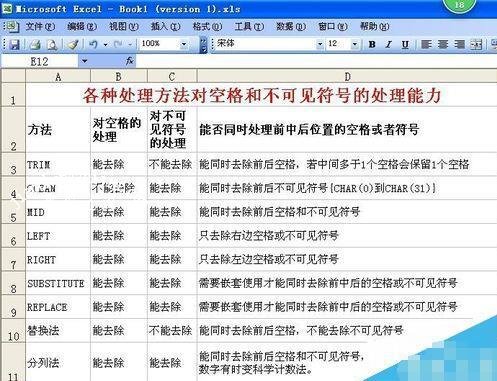Click 不能去除 cell in TRIM row
The width and height of the screenshot is (497, 381).
pos(172,164)
